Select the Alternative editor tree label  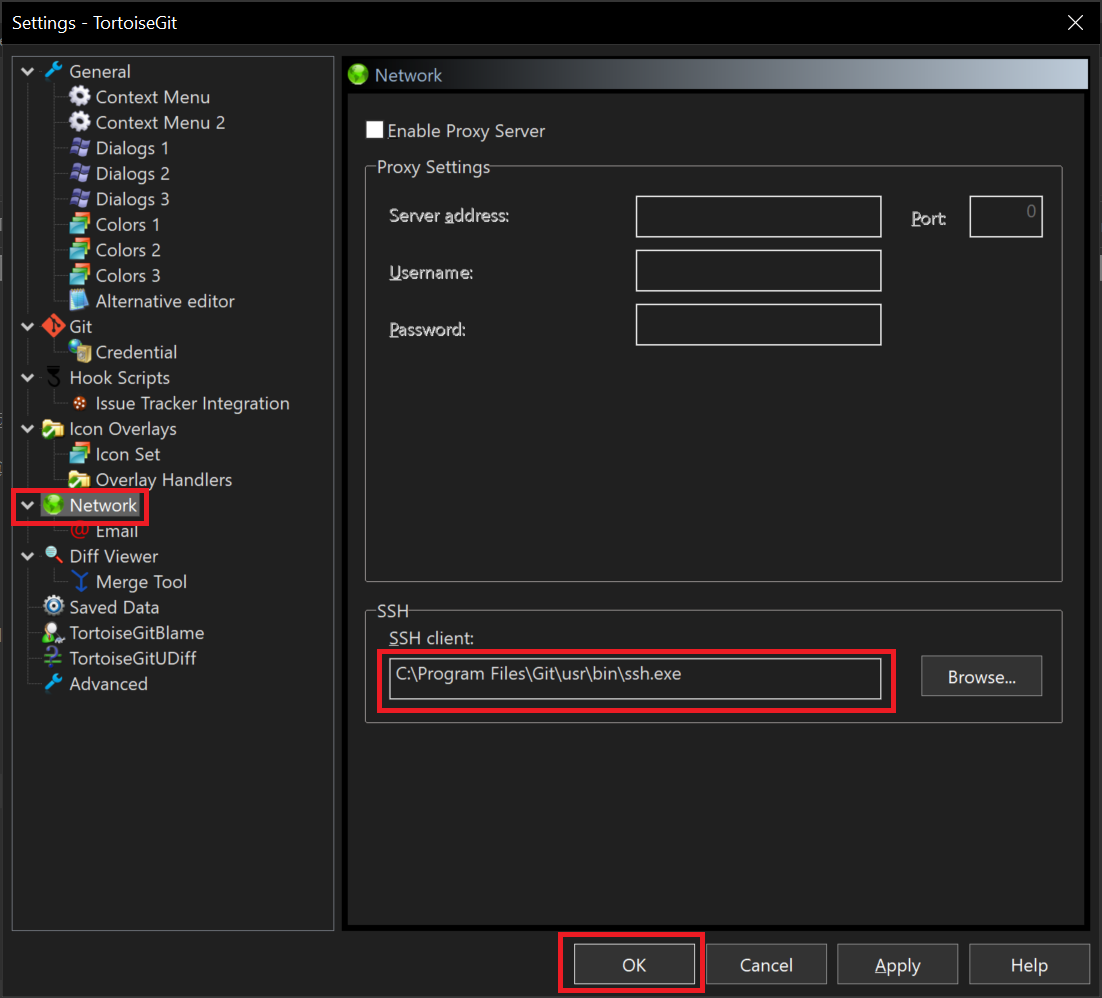click(x=165, y=302)
